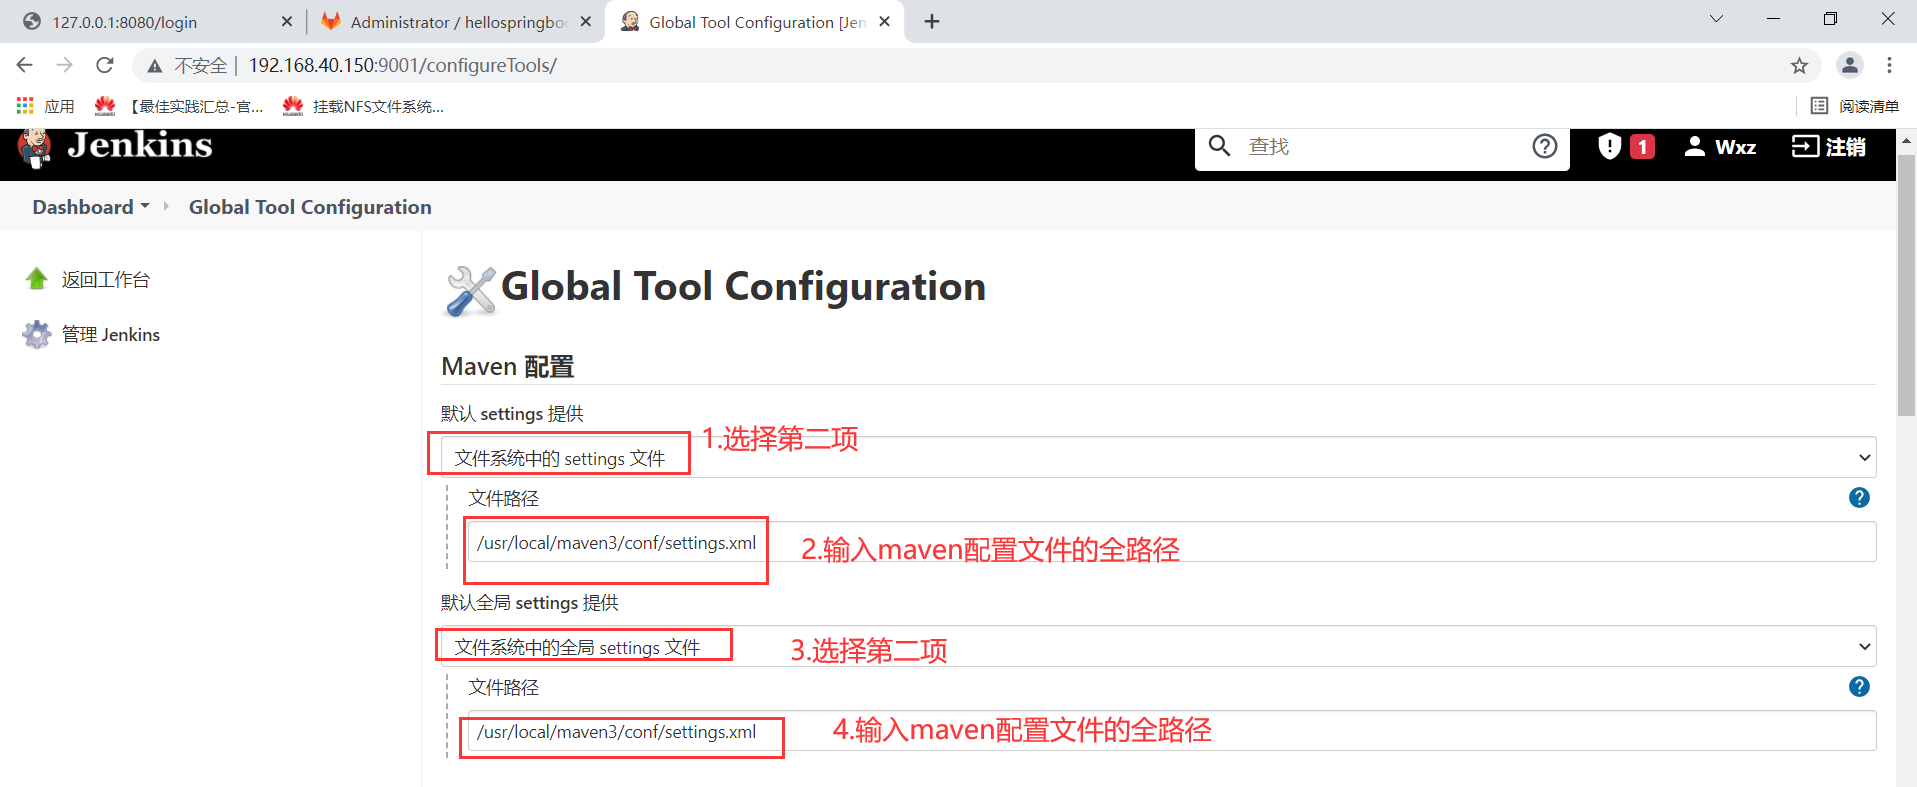Open the Jenkins home title link

coord(140,146)
